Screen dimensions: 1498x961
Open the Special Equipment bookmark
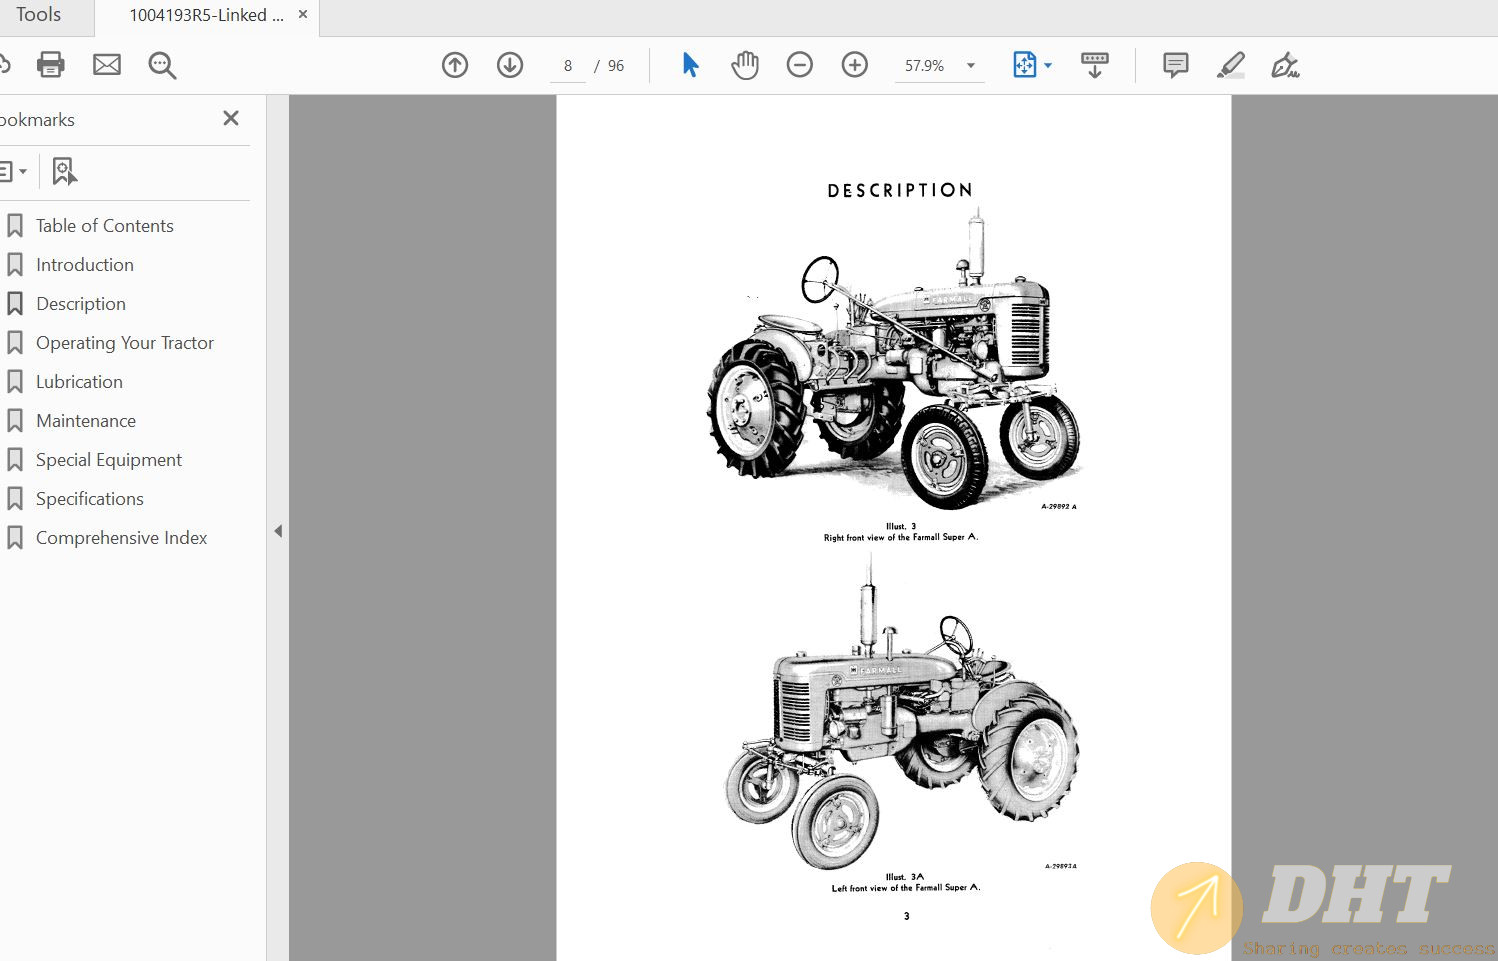(x=109, y=460)
